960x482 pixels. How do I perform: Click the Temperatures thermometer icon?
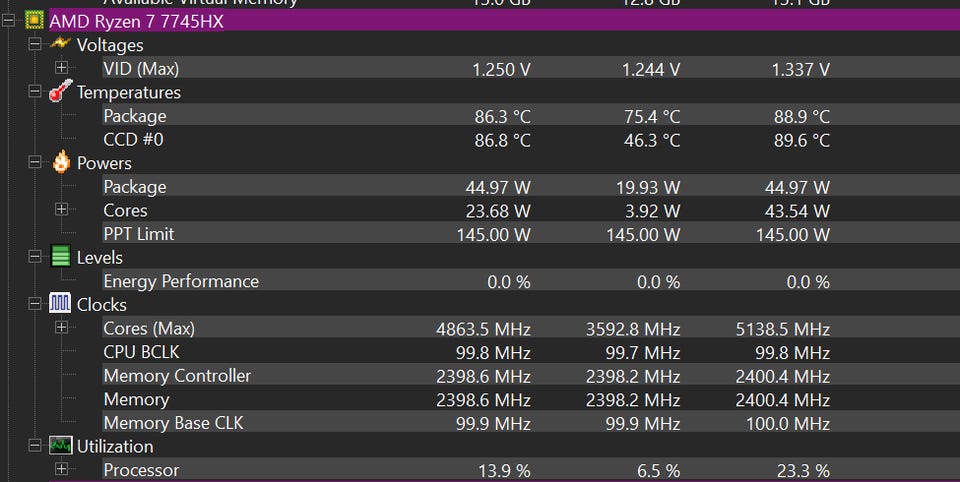(60, 91)
